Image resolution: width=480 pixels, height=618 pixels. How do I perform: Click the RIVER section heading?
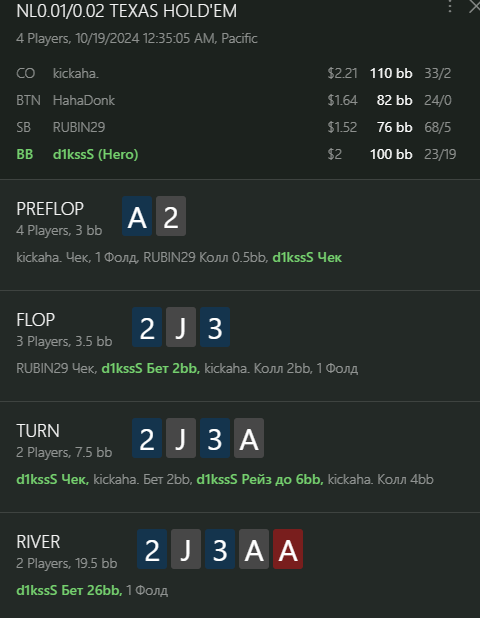tap(38, 542)
